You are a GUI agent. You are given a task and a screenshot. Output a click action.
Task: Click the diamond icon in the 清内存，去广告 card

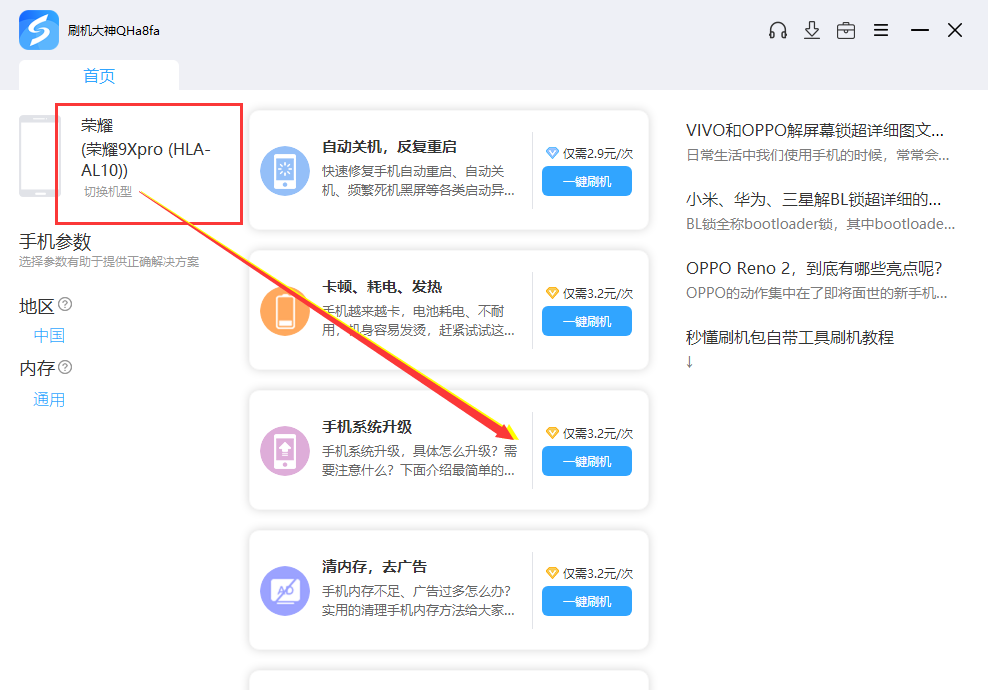pos(552,572)
